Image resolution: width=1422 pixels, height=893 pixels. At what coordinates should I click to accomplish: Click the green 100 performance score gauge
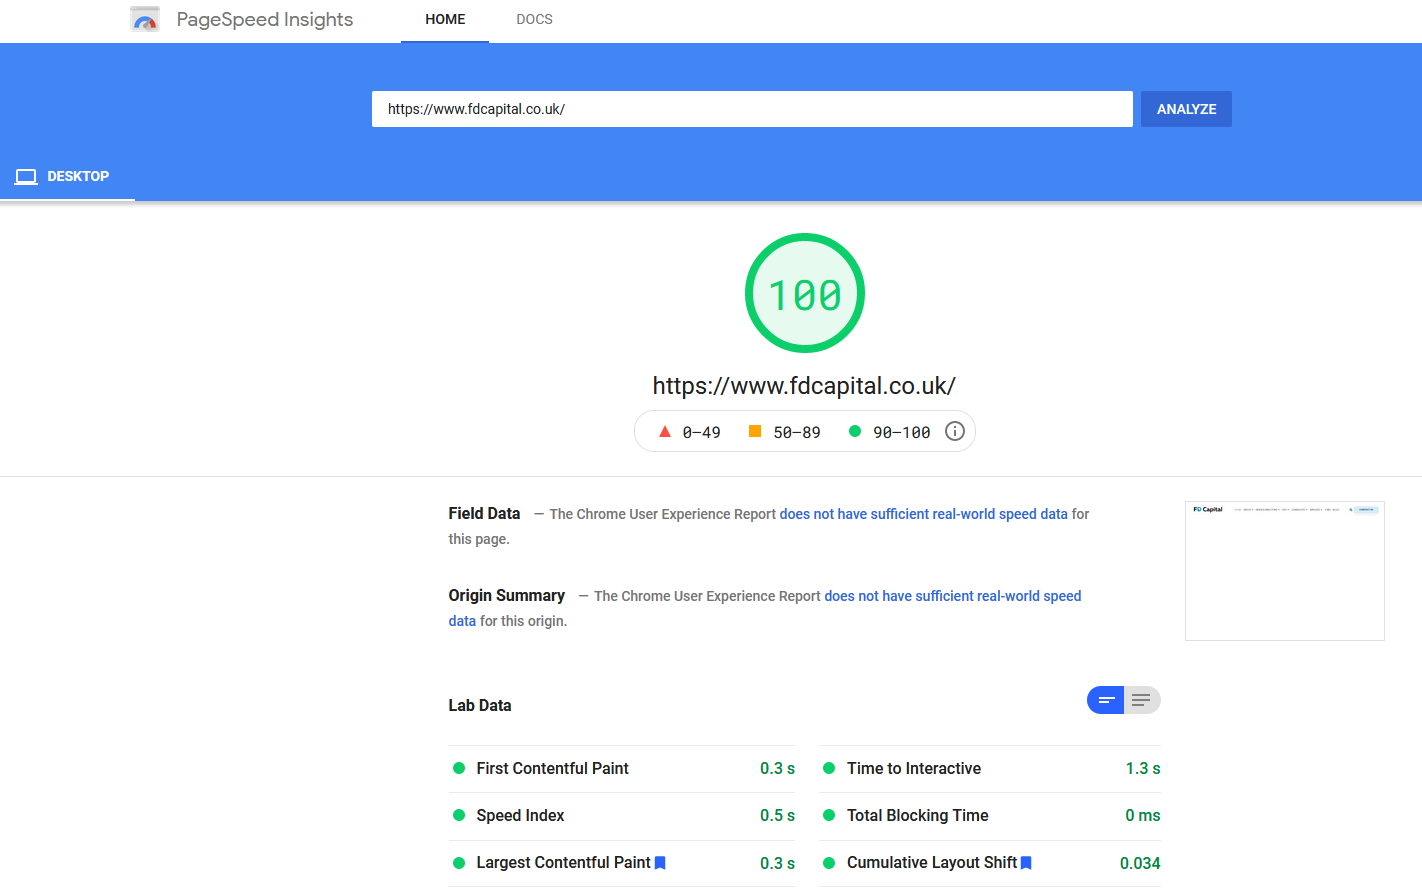click(805, 293)
